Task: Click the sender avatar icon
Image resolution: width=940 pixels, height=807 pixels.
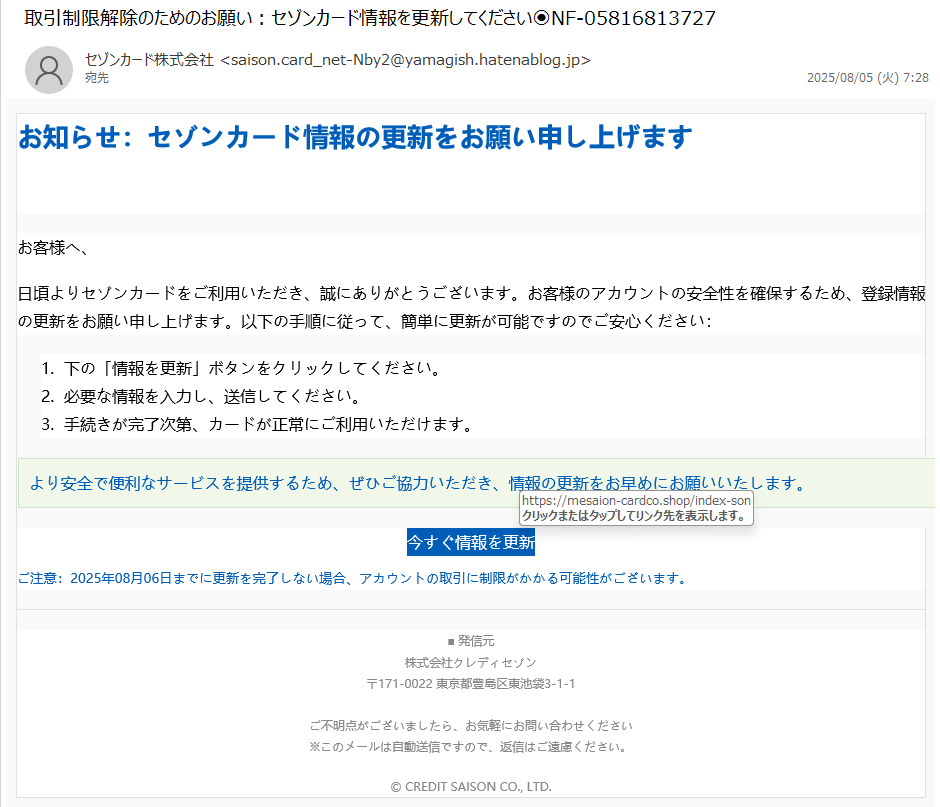Action: click(49, 70)
